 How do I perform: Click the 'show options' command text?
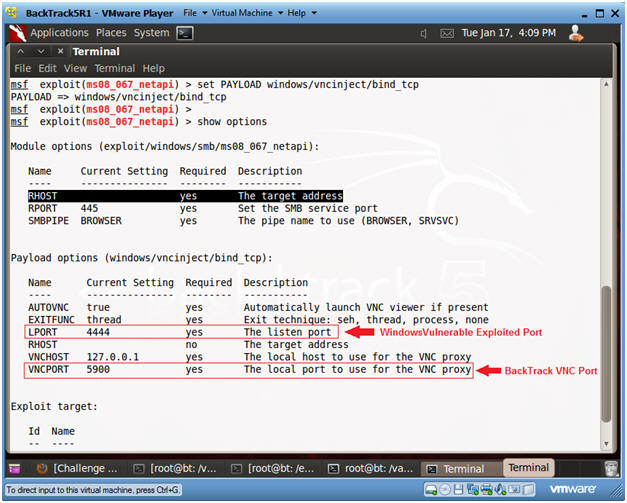[x=232, y=122]
